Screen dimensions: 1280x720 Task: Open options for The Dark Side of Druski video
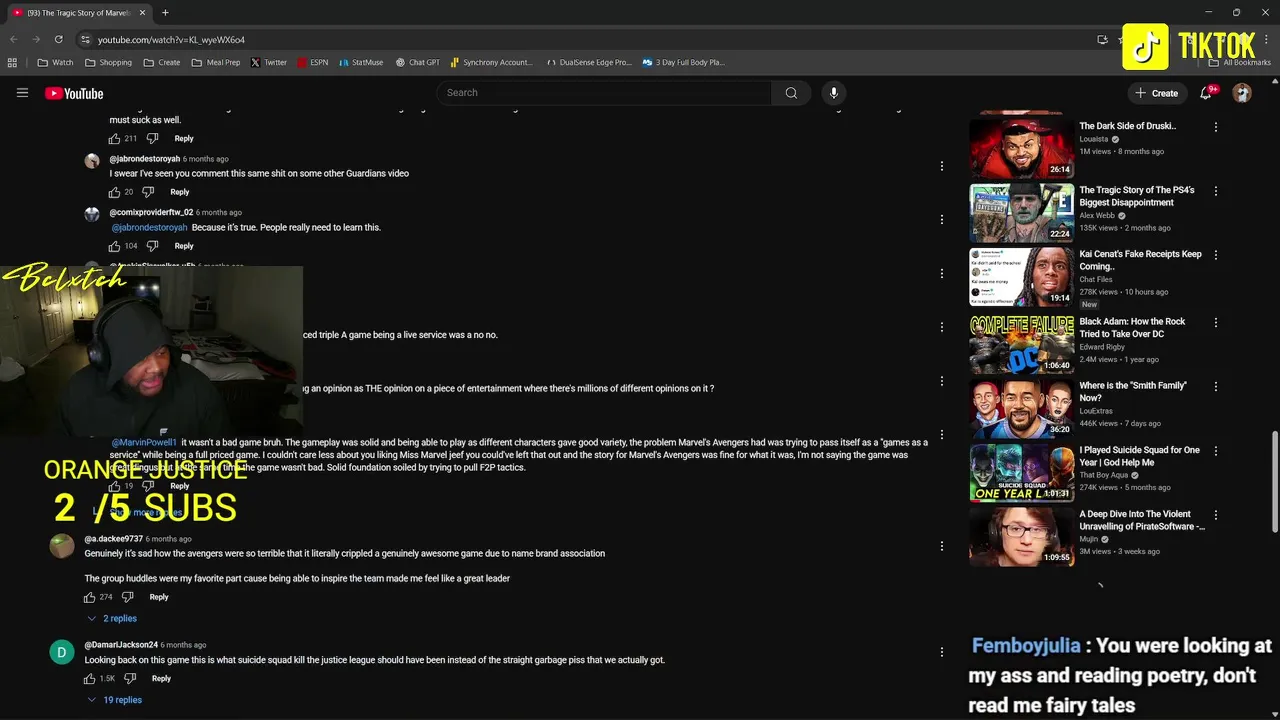[x=1216, y=127]
